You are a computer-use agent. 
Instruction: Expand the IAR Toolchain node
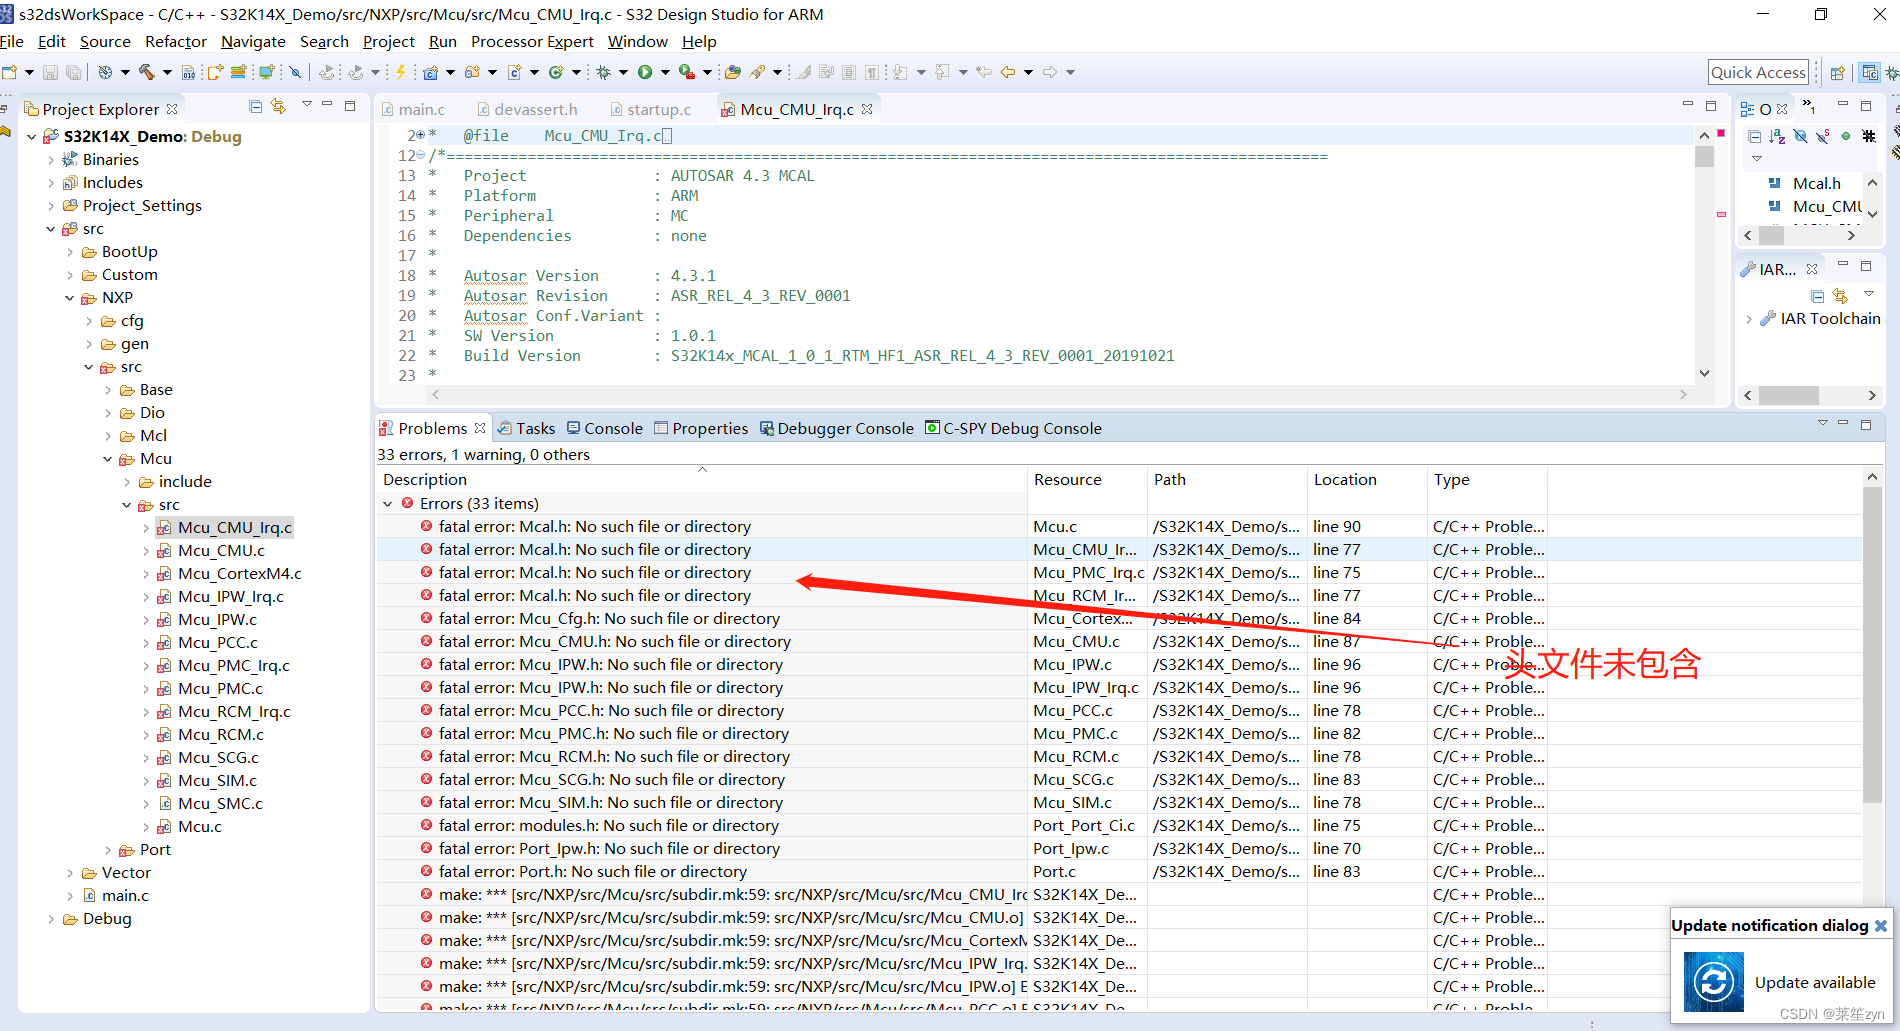point(1748,319)
